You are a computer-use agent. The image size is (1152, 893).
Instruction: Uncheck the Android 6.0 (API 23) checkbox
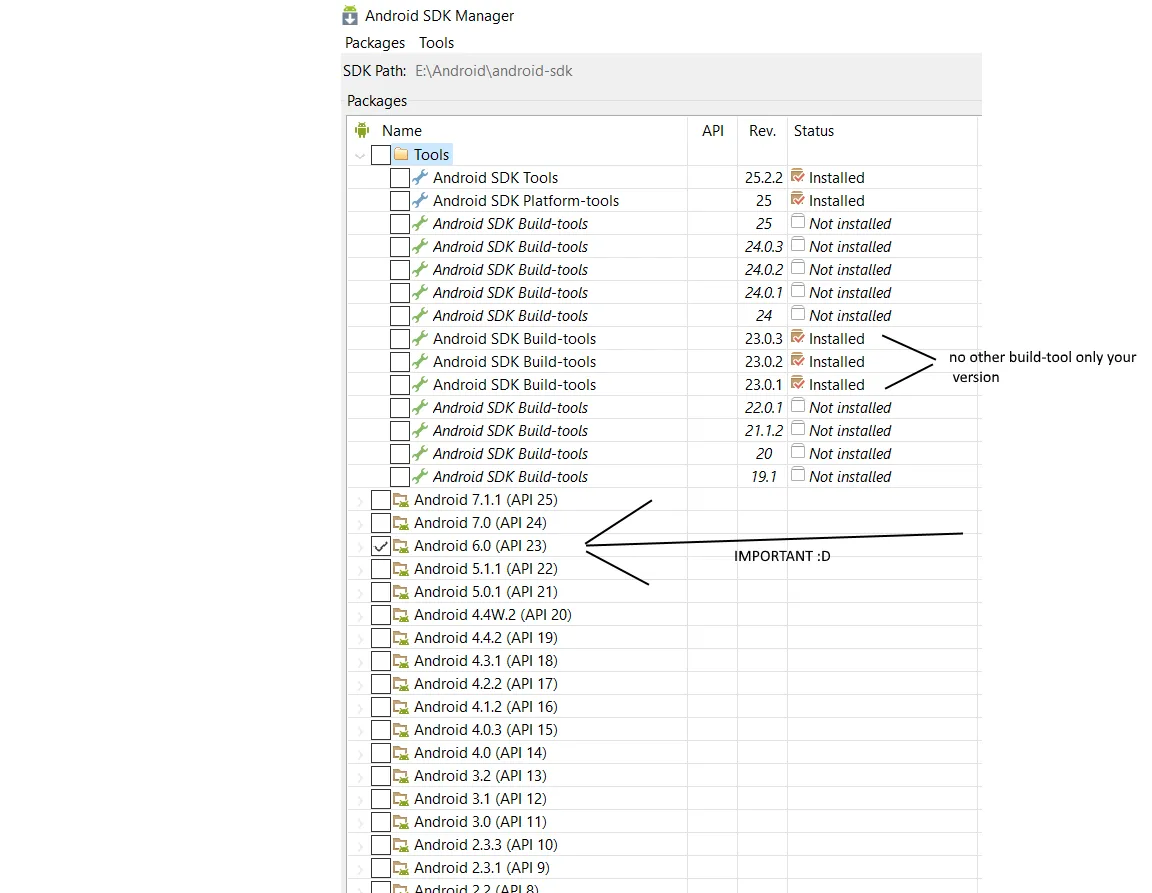click(381, 545)
